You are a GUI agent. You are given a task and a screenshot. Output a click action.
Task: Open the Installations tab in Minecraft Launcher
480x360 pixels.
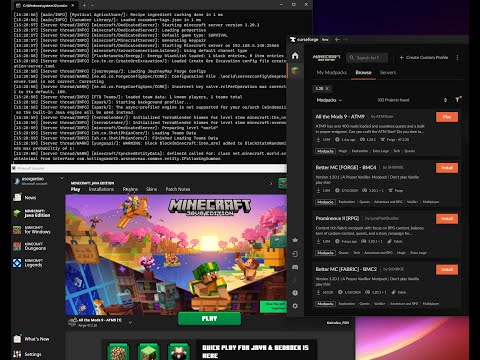(x=101, y=189)
